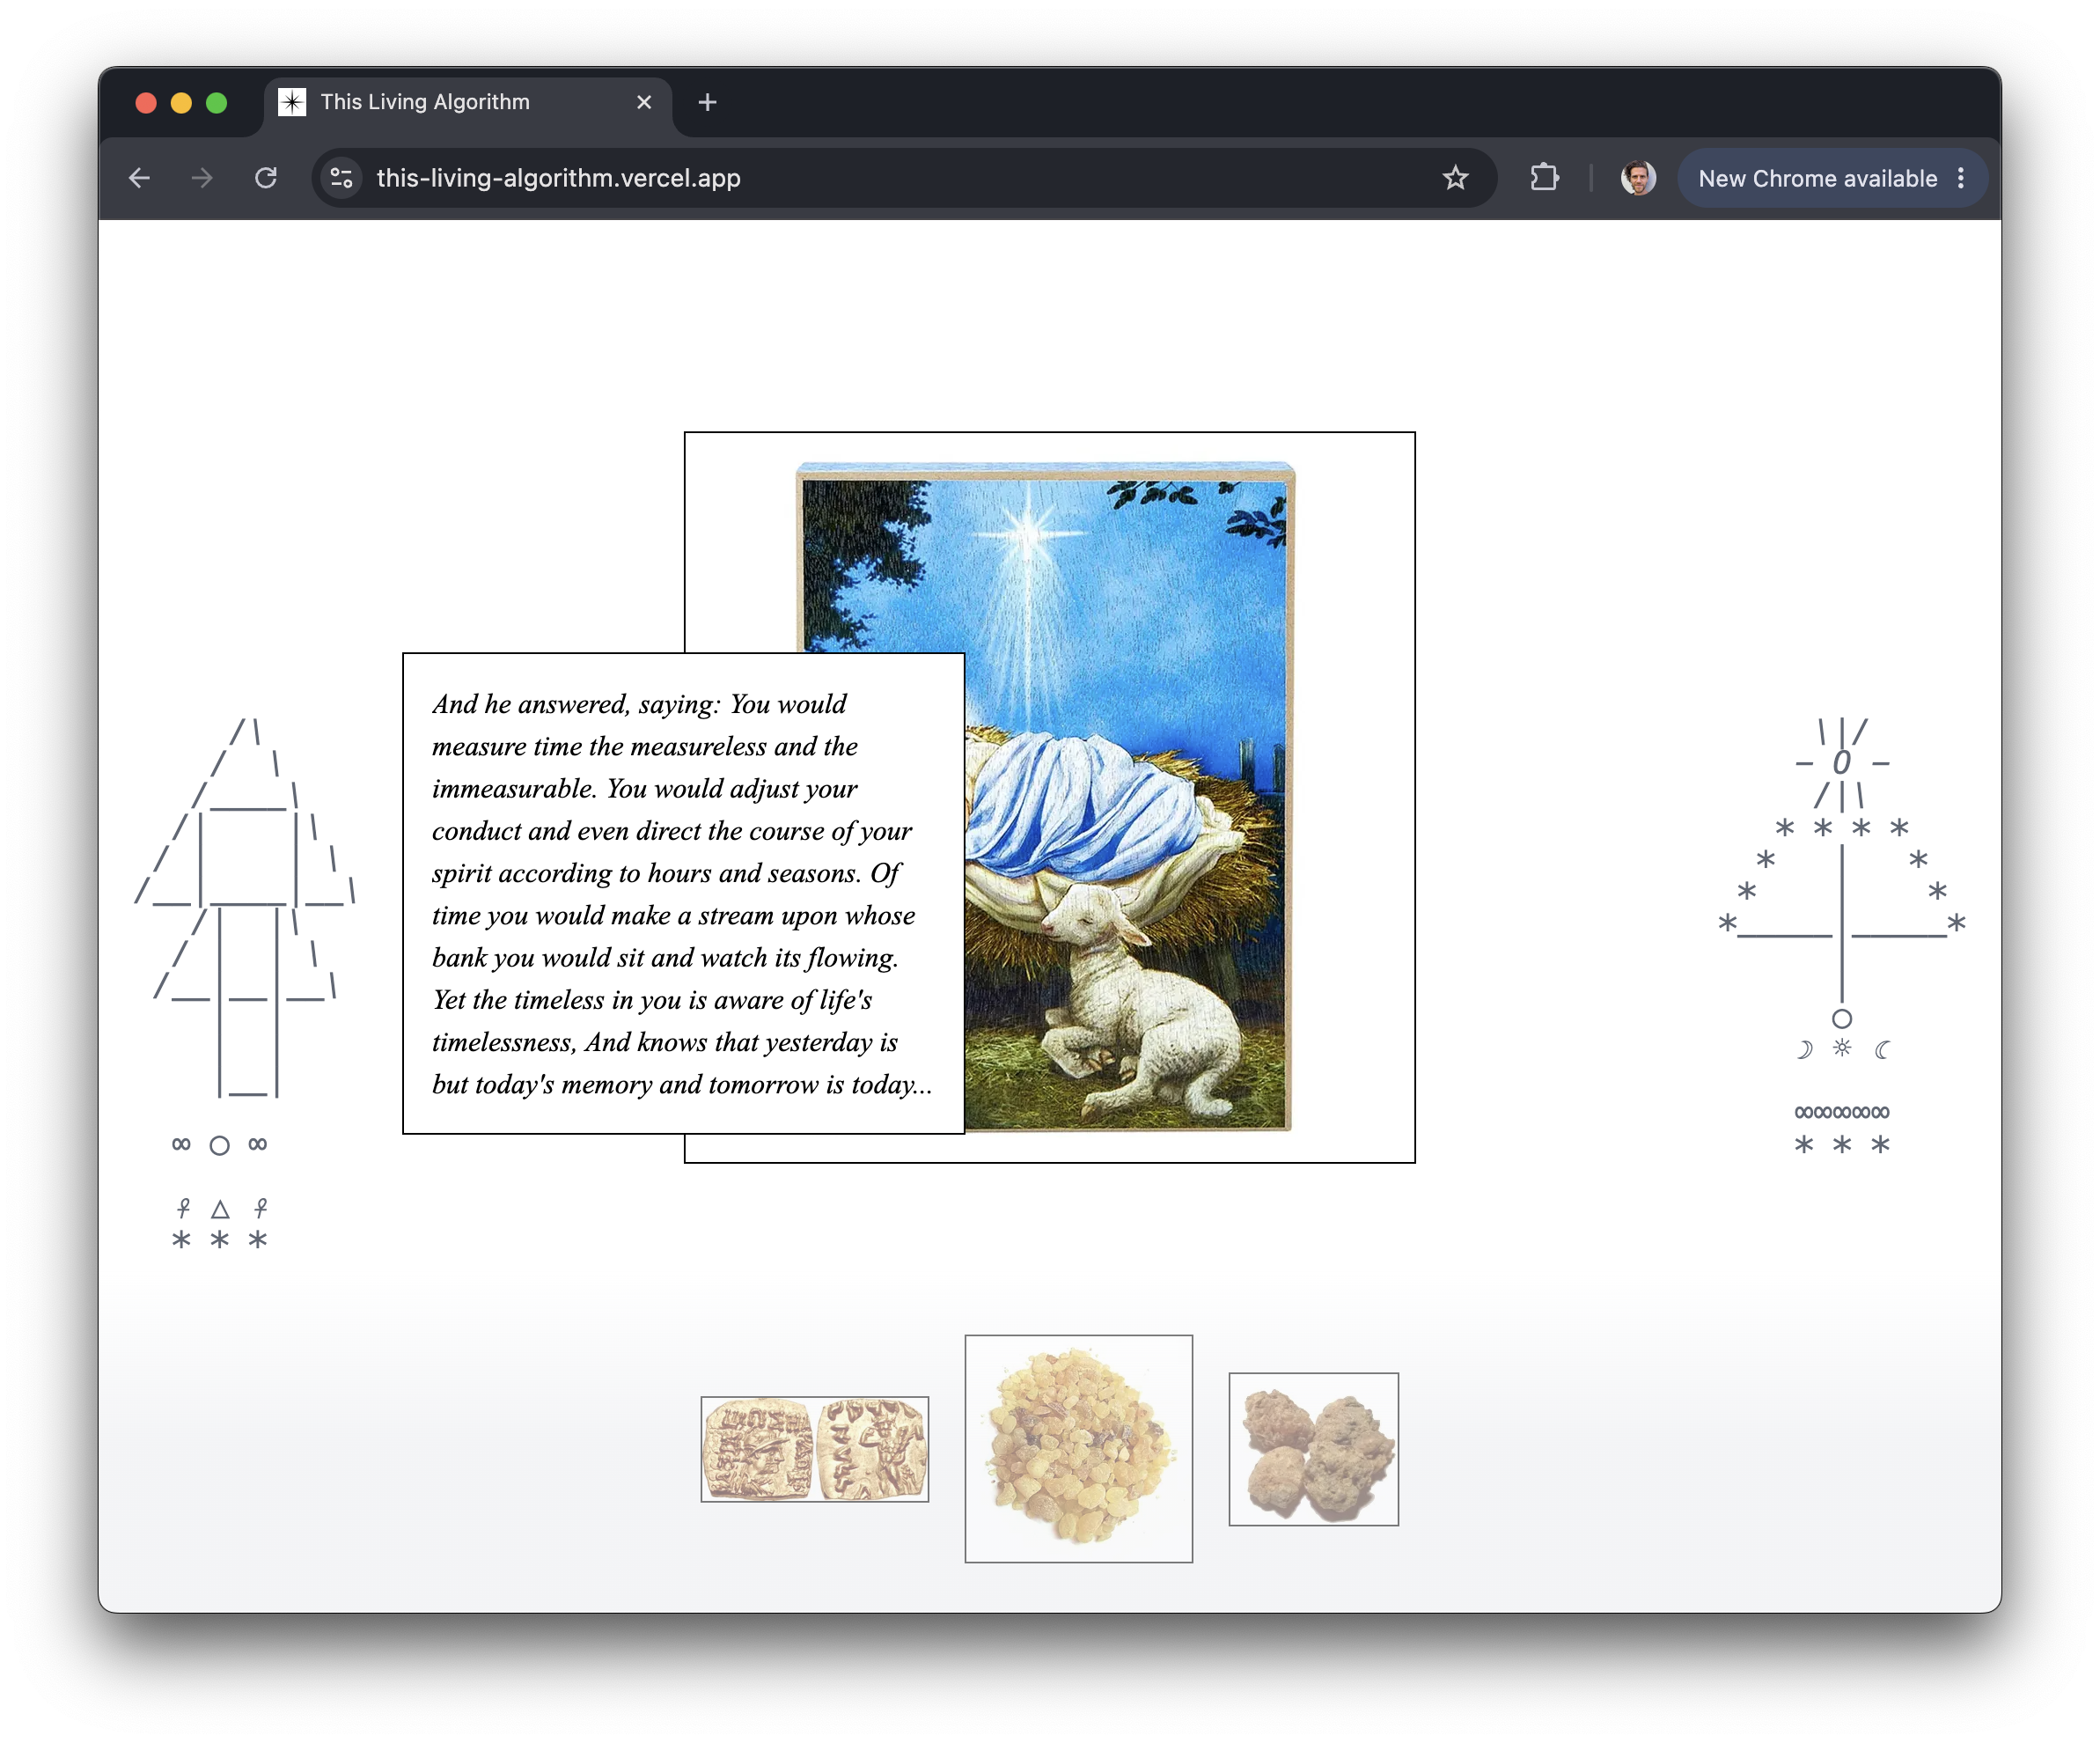
Task: Click the gold coins thumbnail
Action: click(814, 1448)
